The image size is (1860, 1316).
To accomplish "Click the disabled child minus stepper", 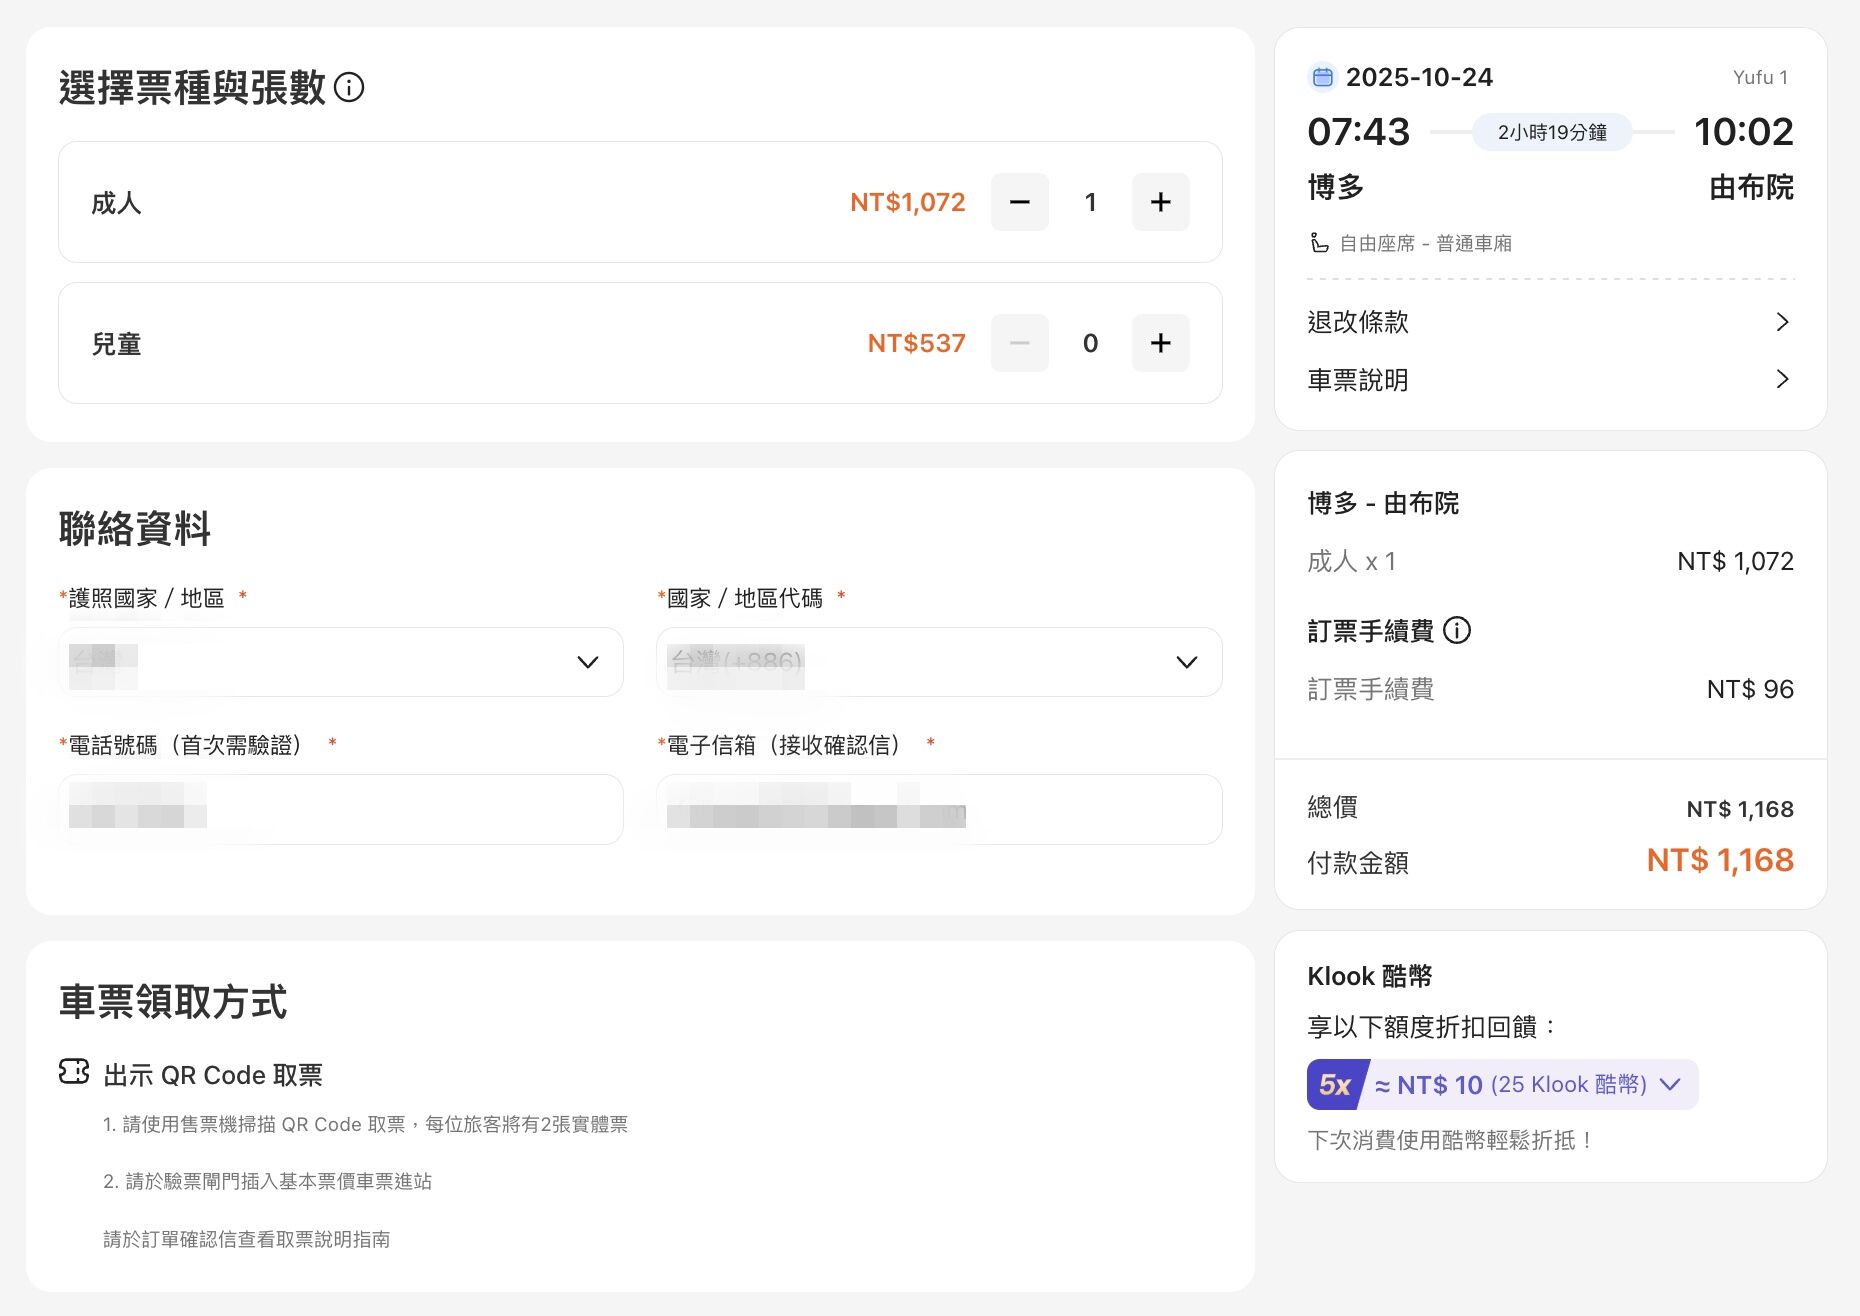I will click(x=1019, y=343).
